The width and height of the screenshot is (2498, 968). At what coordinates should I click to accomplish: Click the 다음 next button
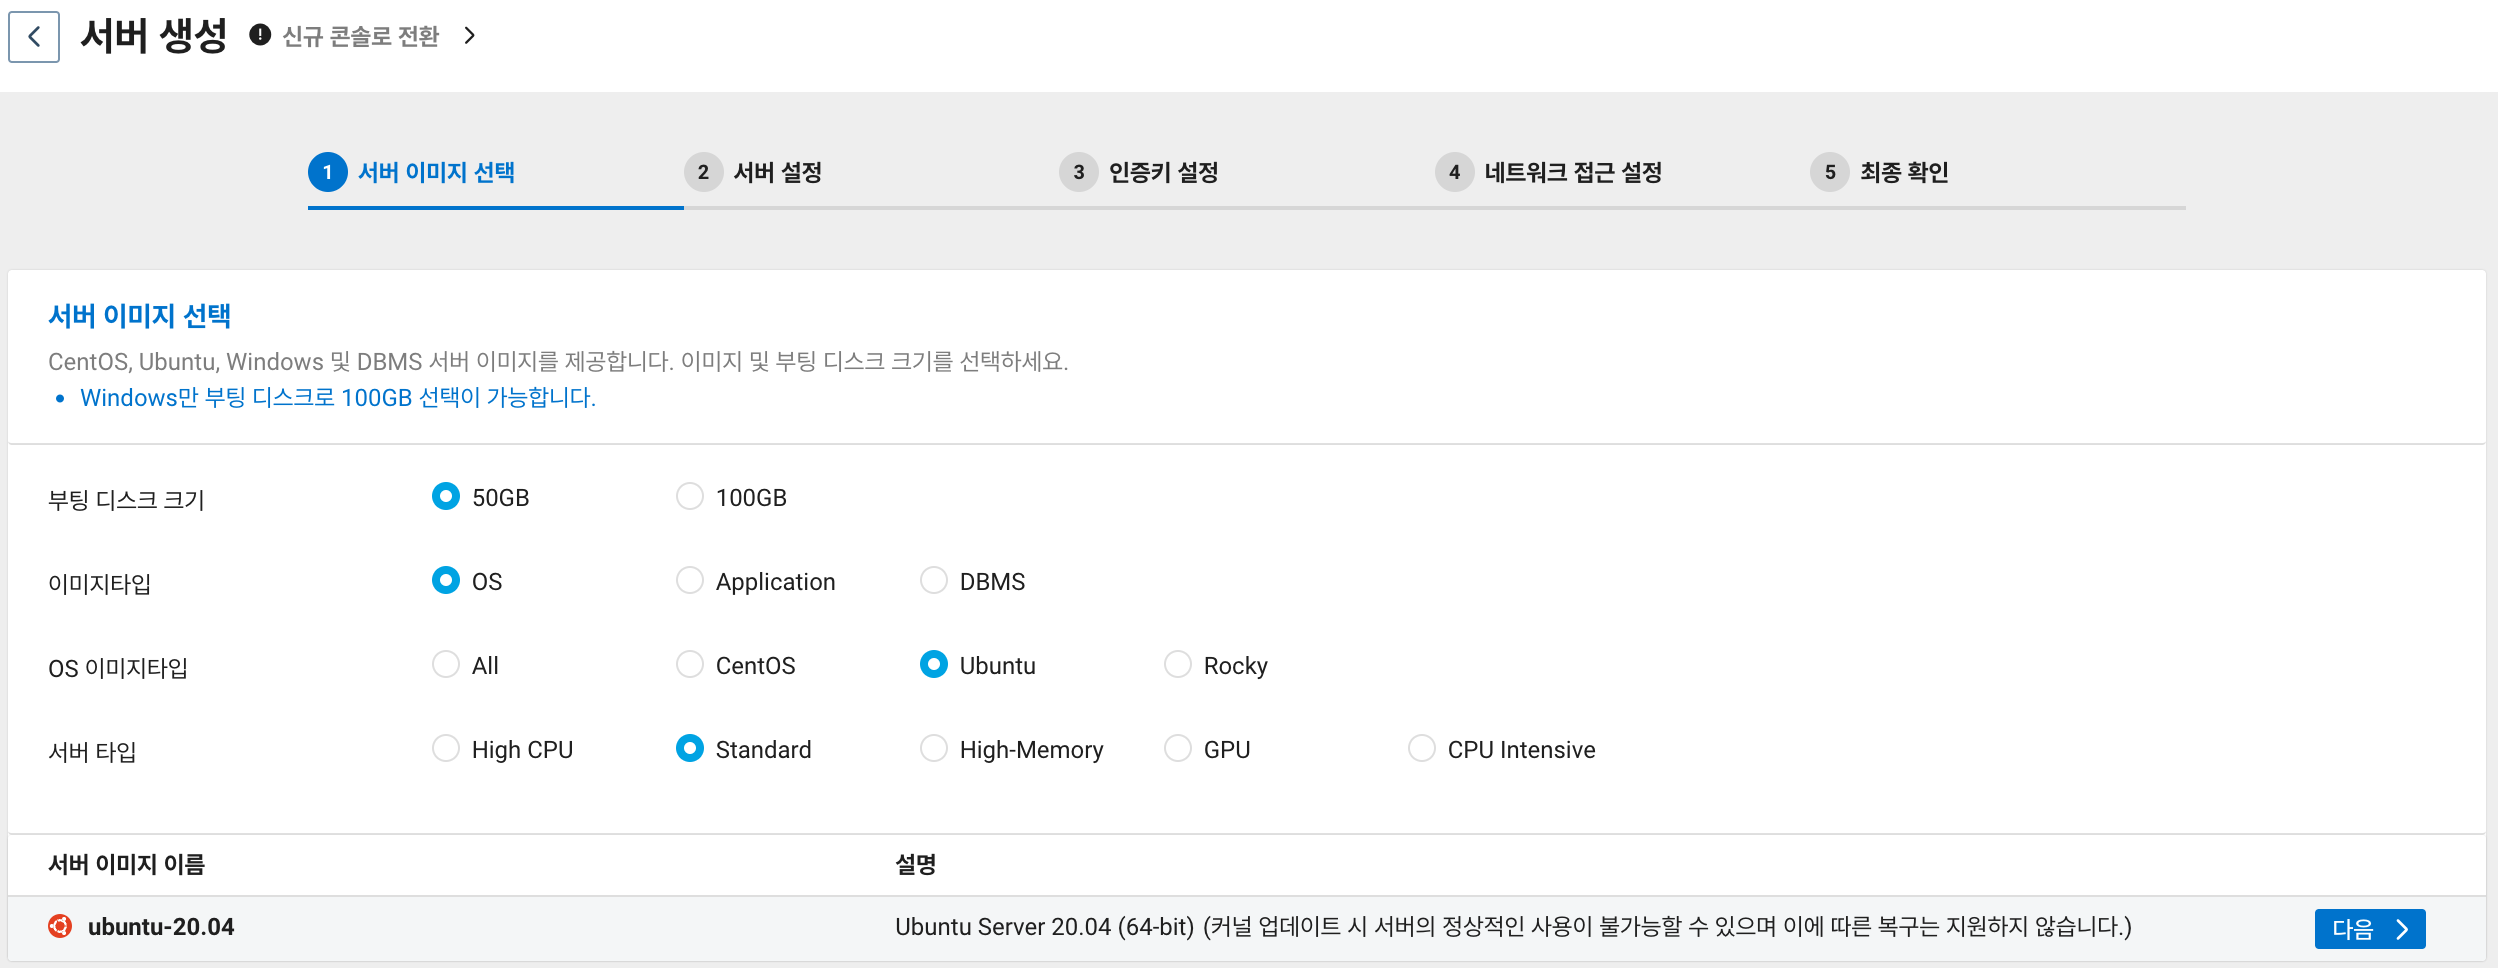(2369, 928)
